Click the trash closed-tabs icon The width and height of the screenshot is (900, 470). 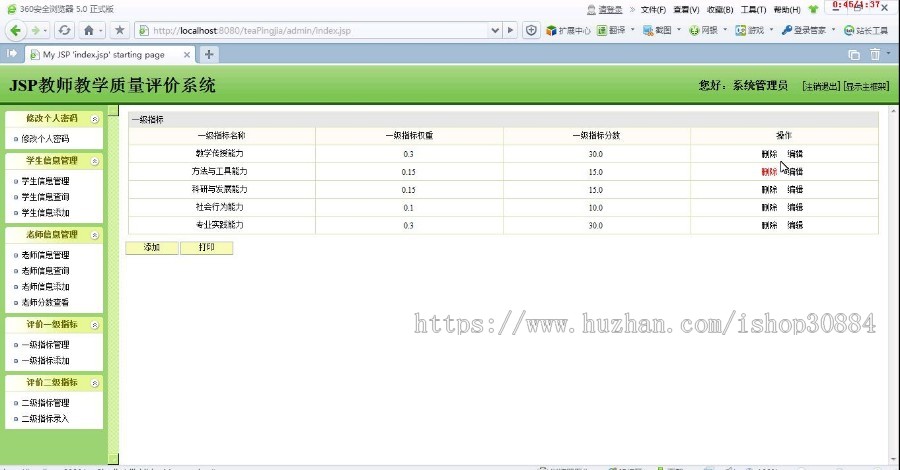pyautogui.click(x=875, y=54)
